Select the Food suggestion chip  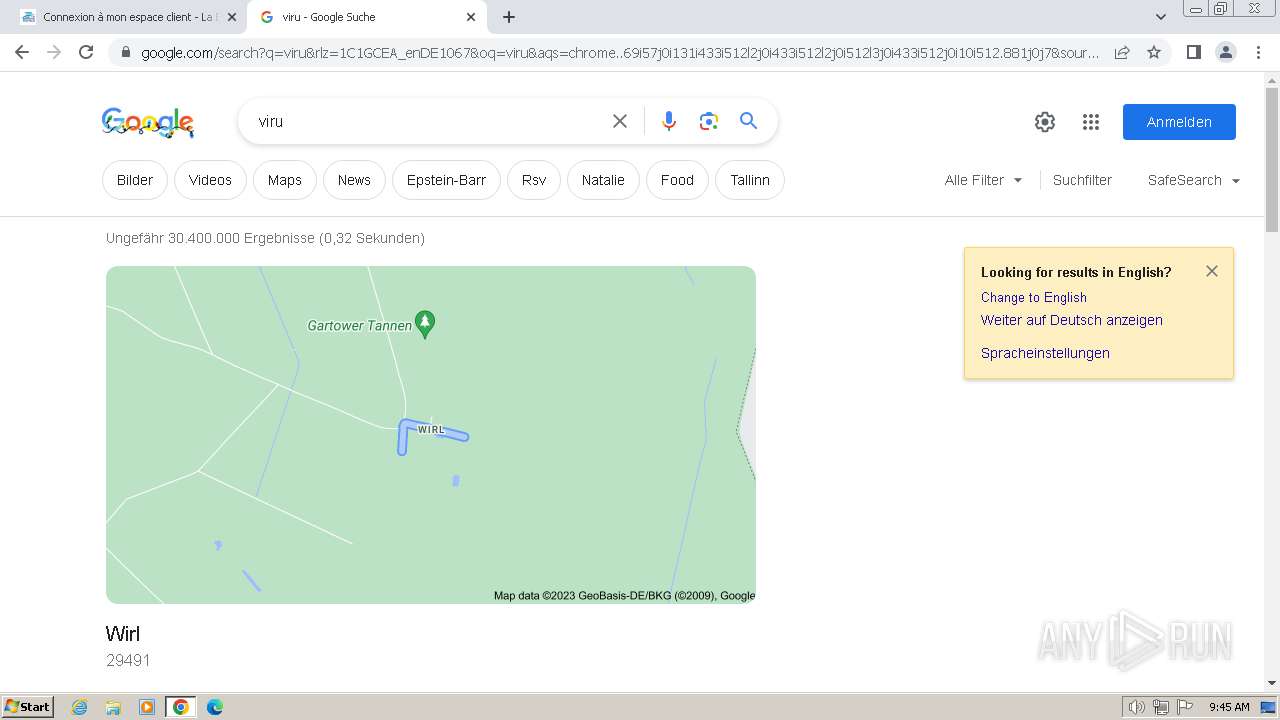[x=677, y=180]
